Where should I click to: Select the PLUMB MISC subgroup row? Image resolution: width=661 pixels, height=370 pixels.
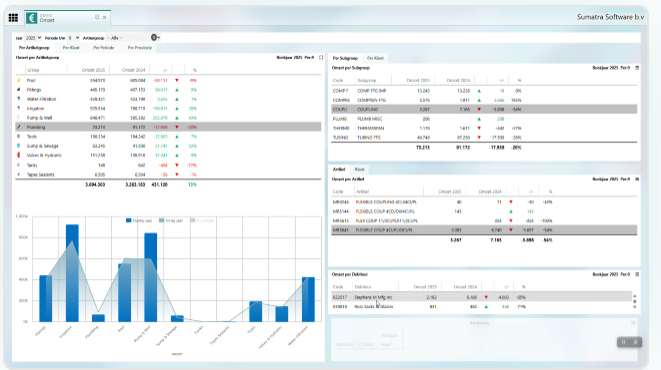(x=484, y=119)
